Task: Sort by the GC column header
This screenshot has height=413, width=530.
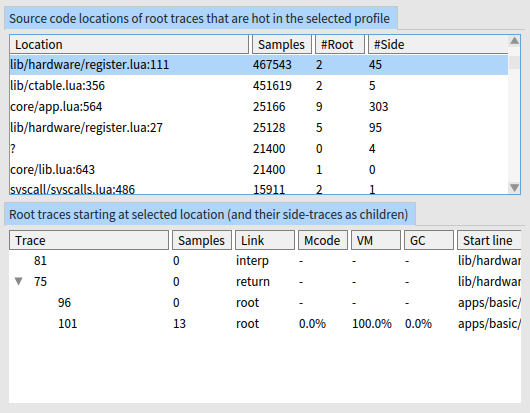Action: pos(429,240)
